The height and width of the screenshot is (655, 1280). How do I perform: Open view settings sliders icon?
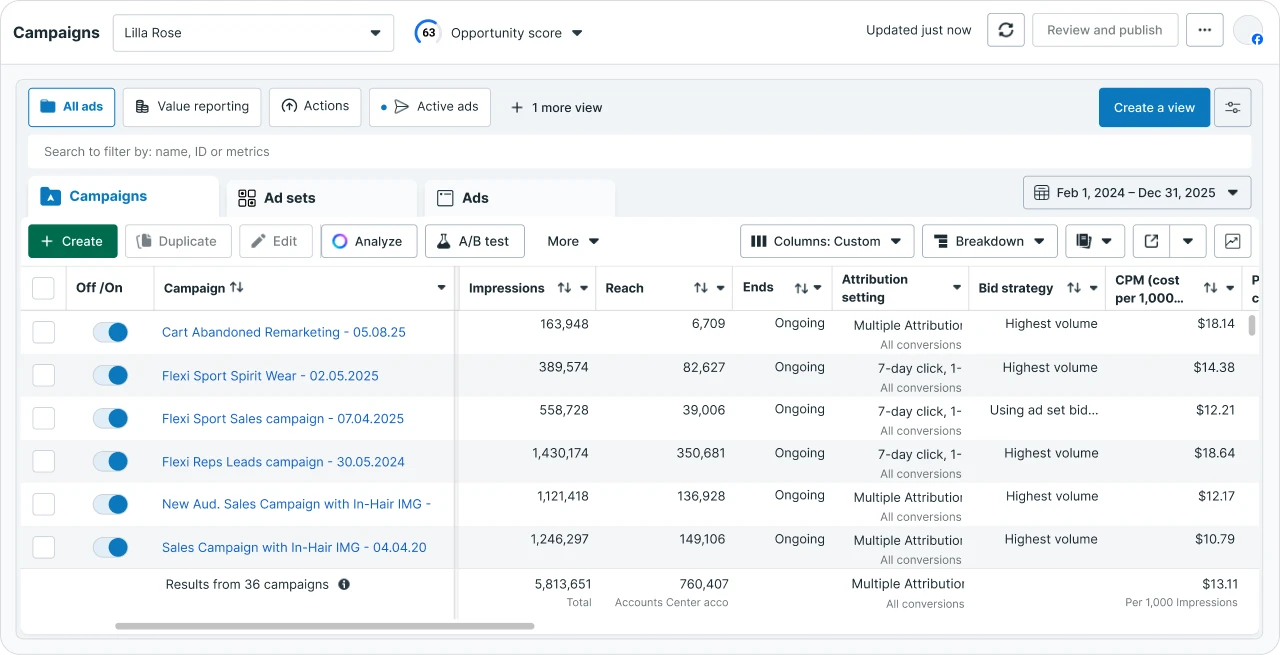click(x=1233, y=108)
